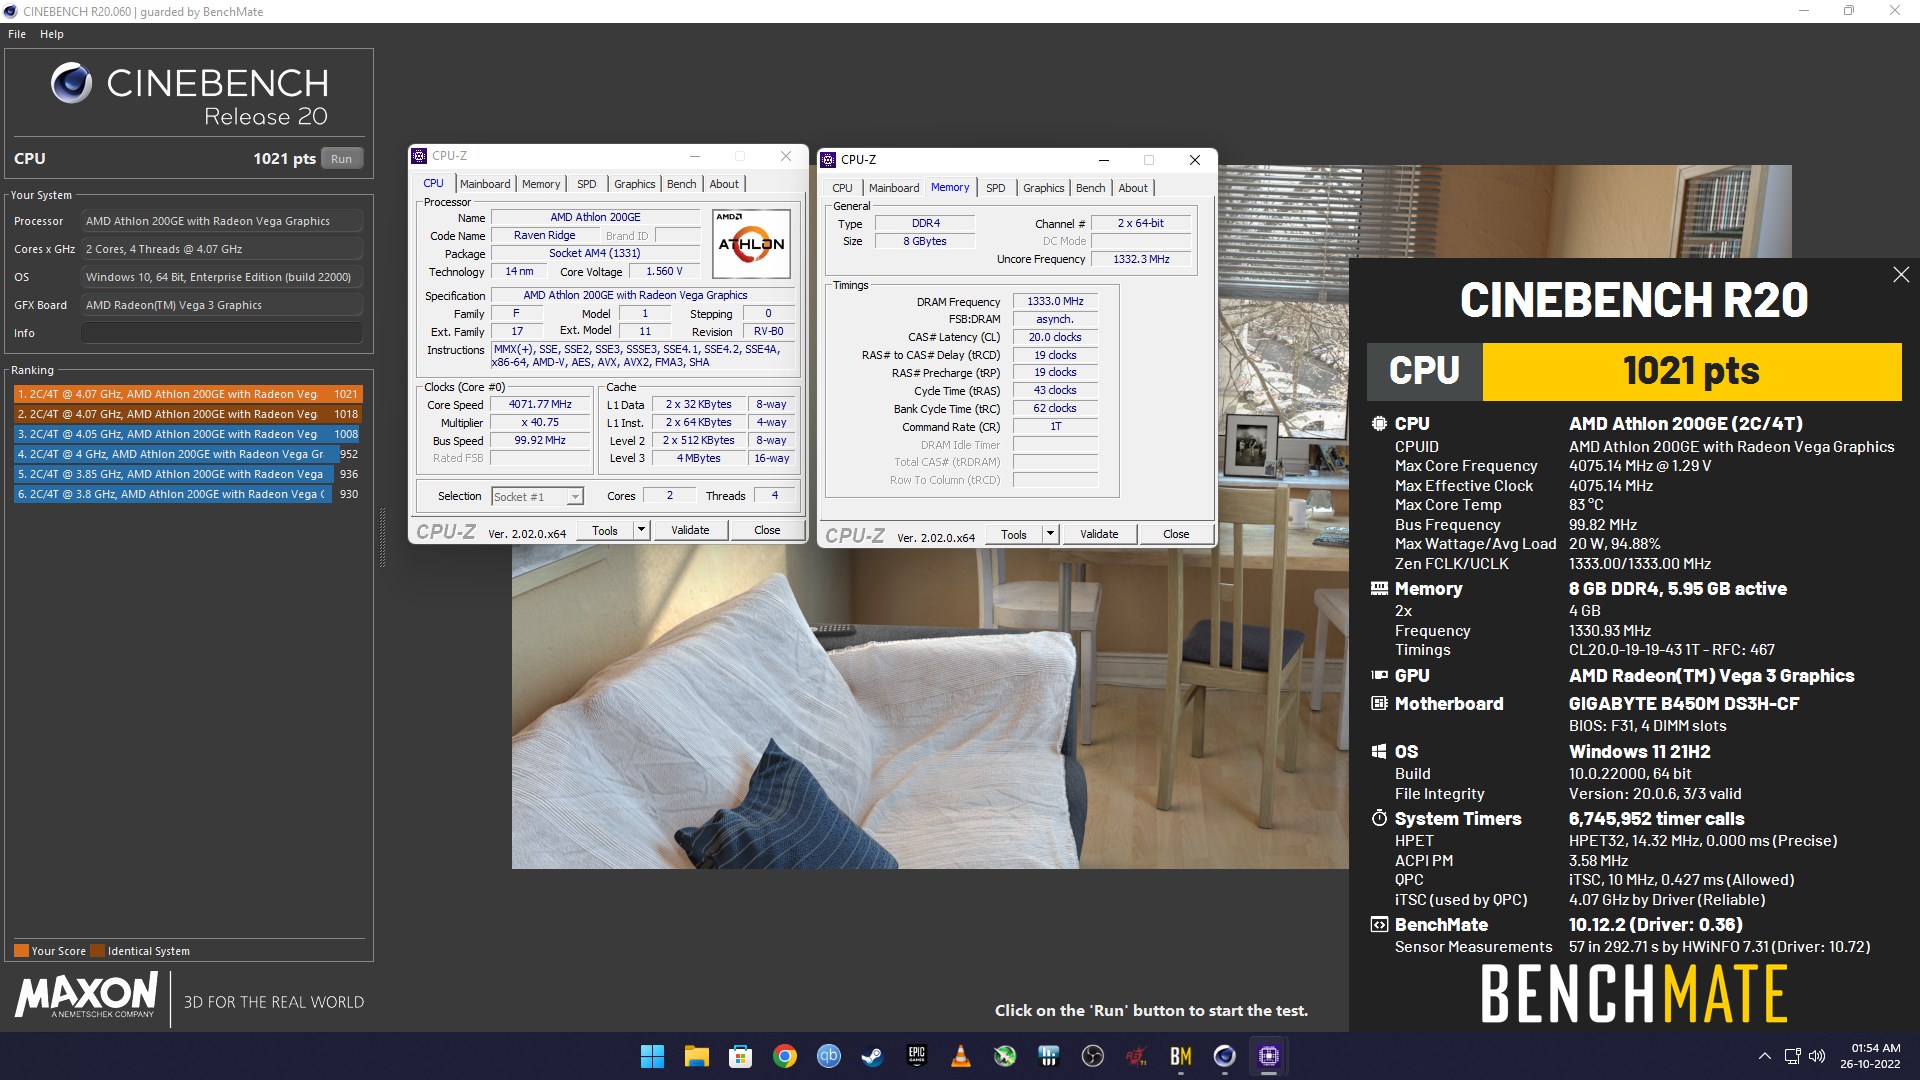Click the Athlon logo in CPU-Z

point(752,244)
